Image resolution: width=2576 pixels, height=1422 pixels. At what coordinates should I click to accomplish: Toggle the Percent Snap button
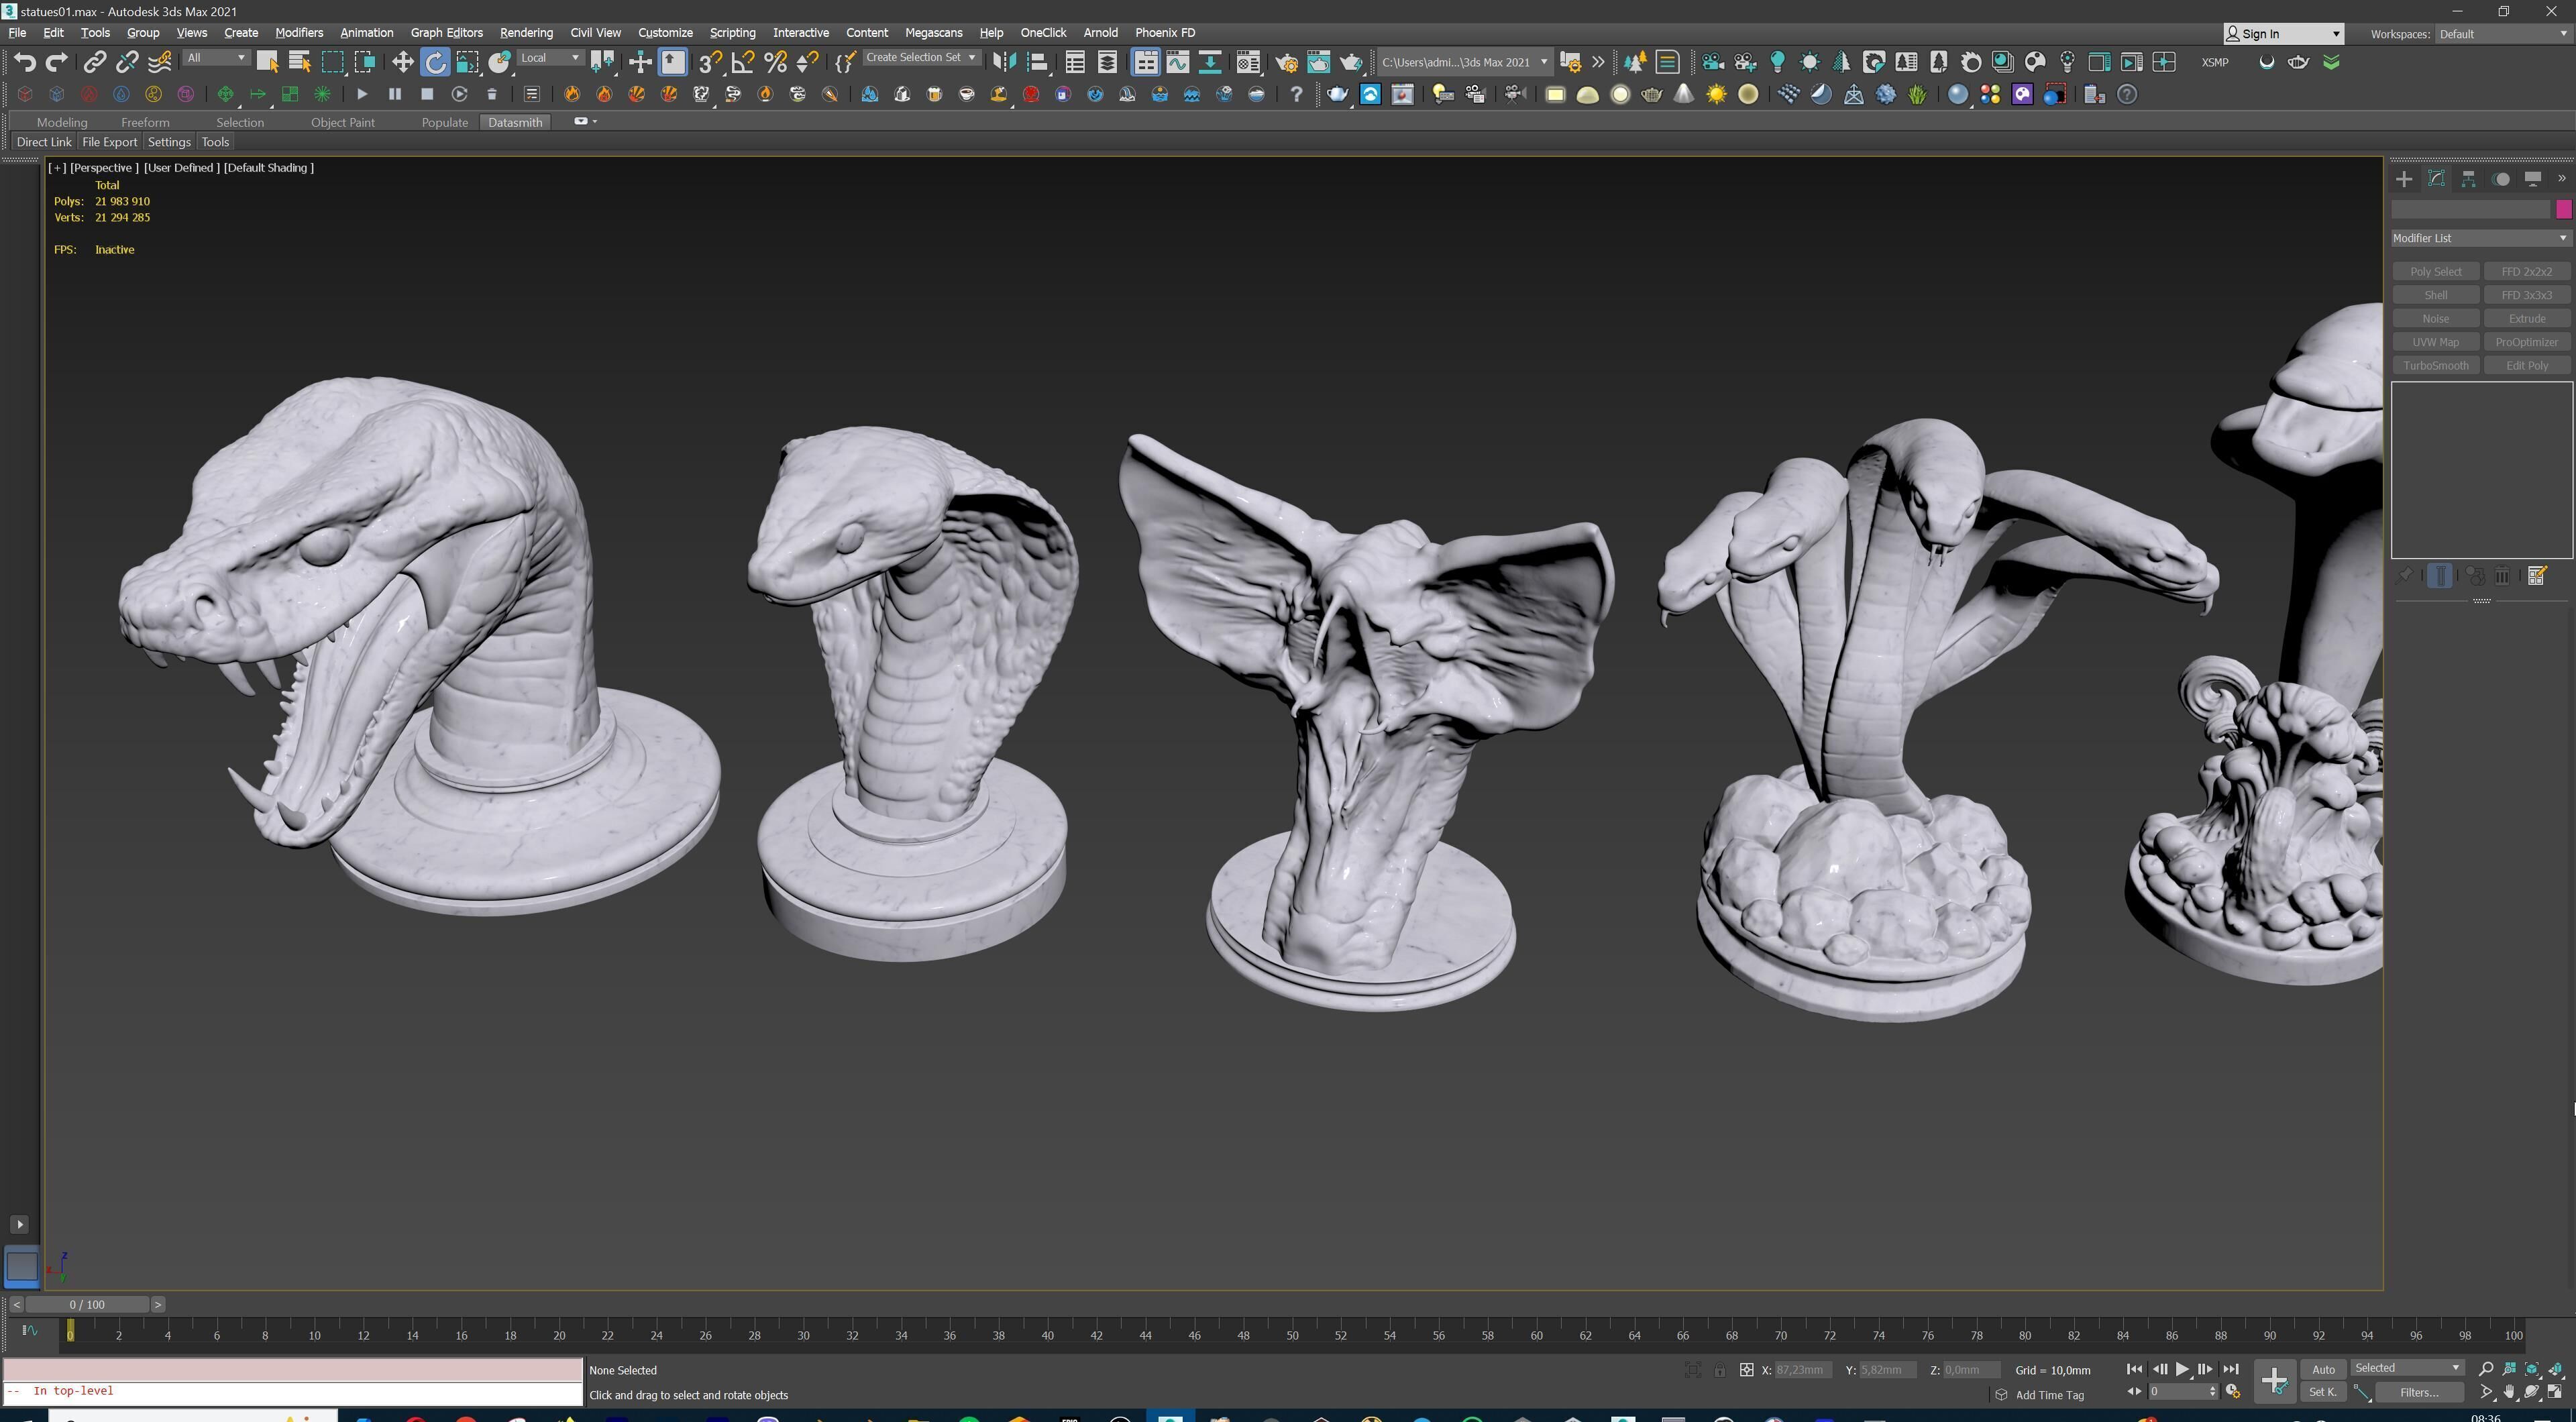coord(775,62)
